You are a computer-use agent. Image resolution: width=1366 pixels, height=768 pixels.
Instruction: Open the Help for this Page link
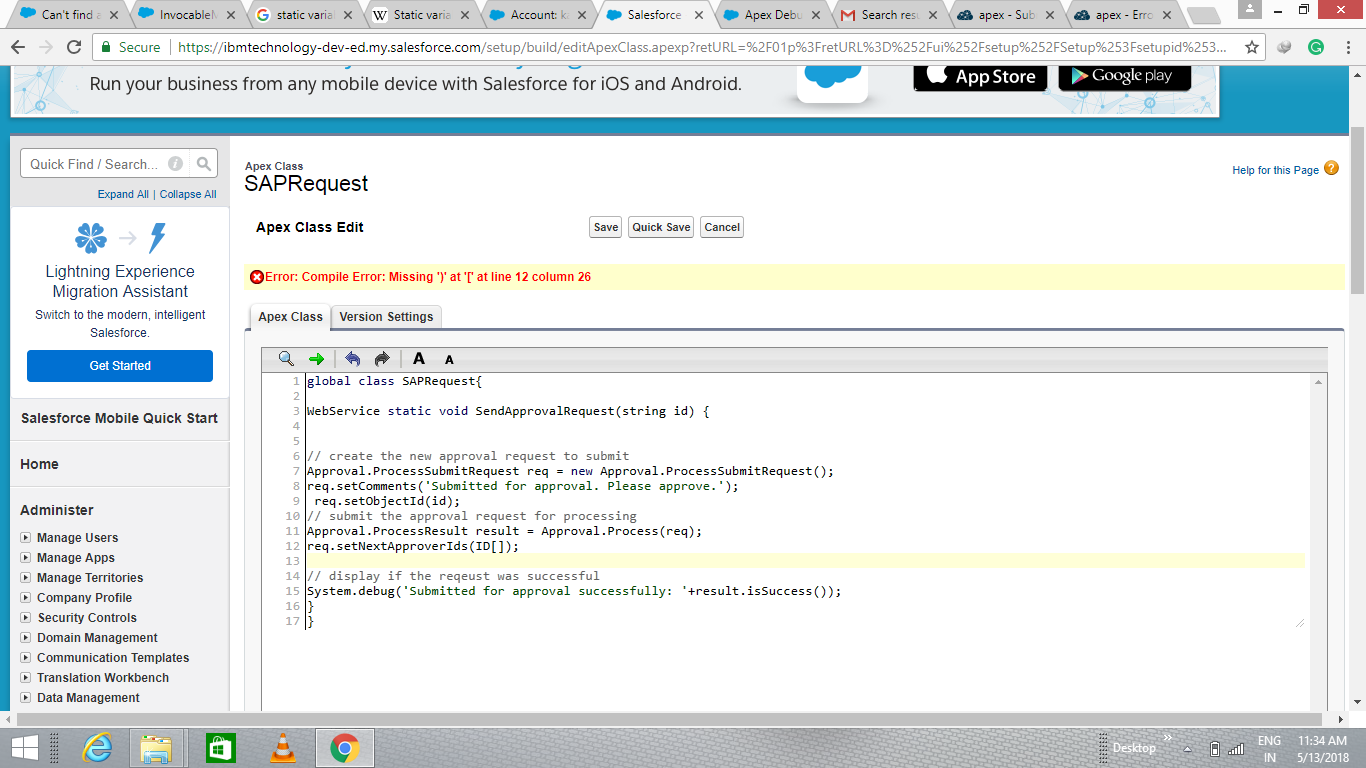(x=1275, y=170)
